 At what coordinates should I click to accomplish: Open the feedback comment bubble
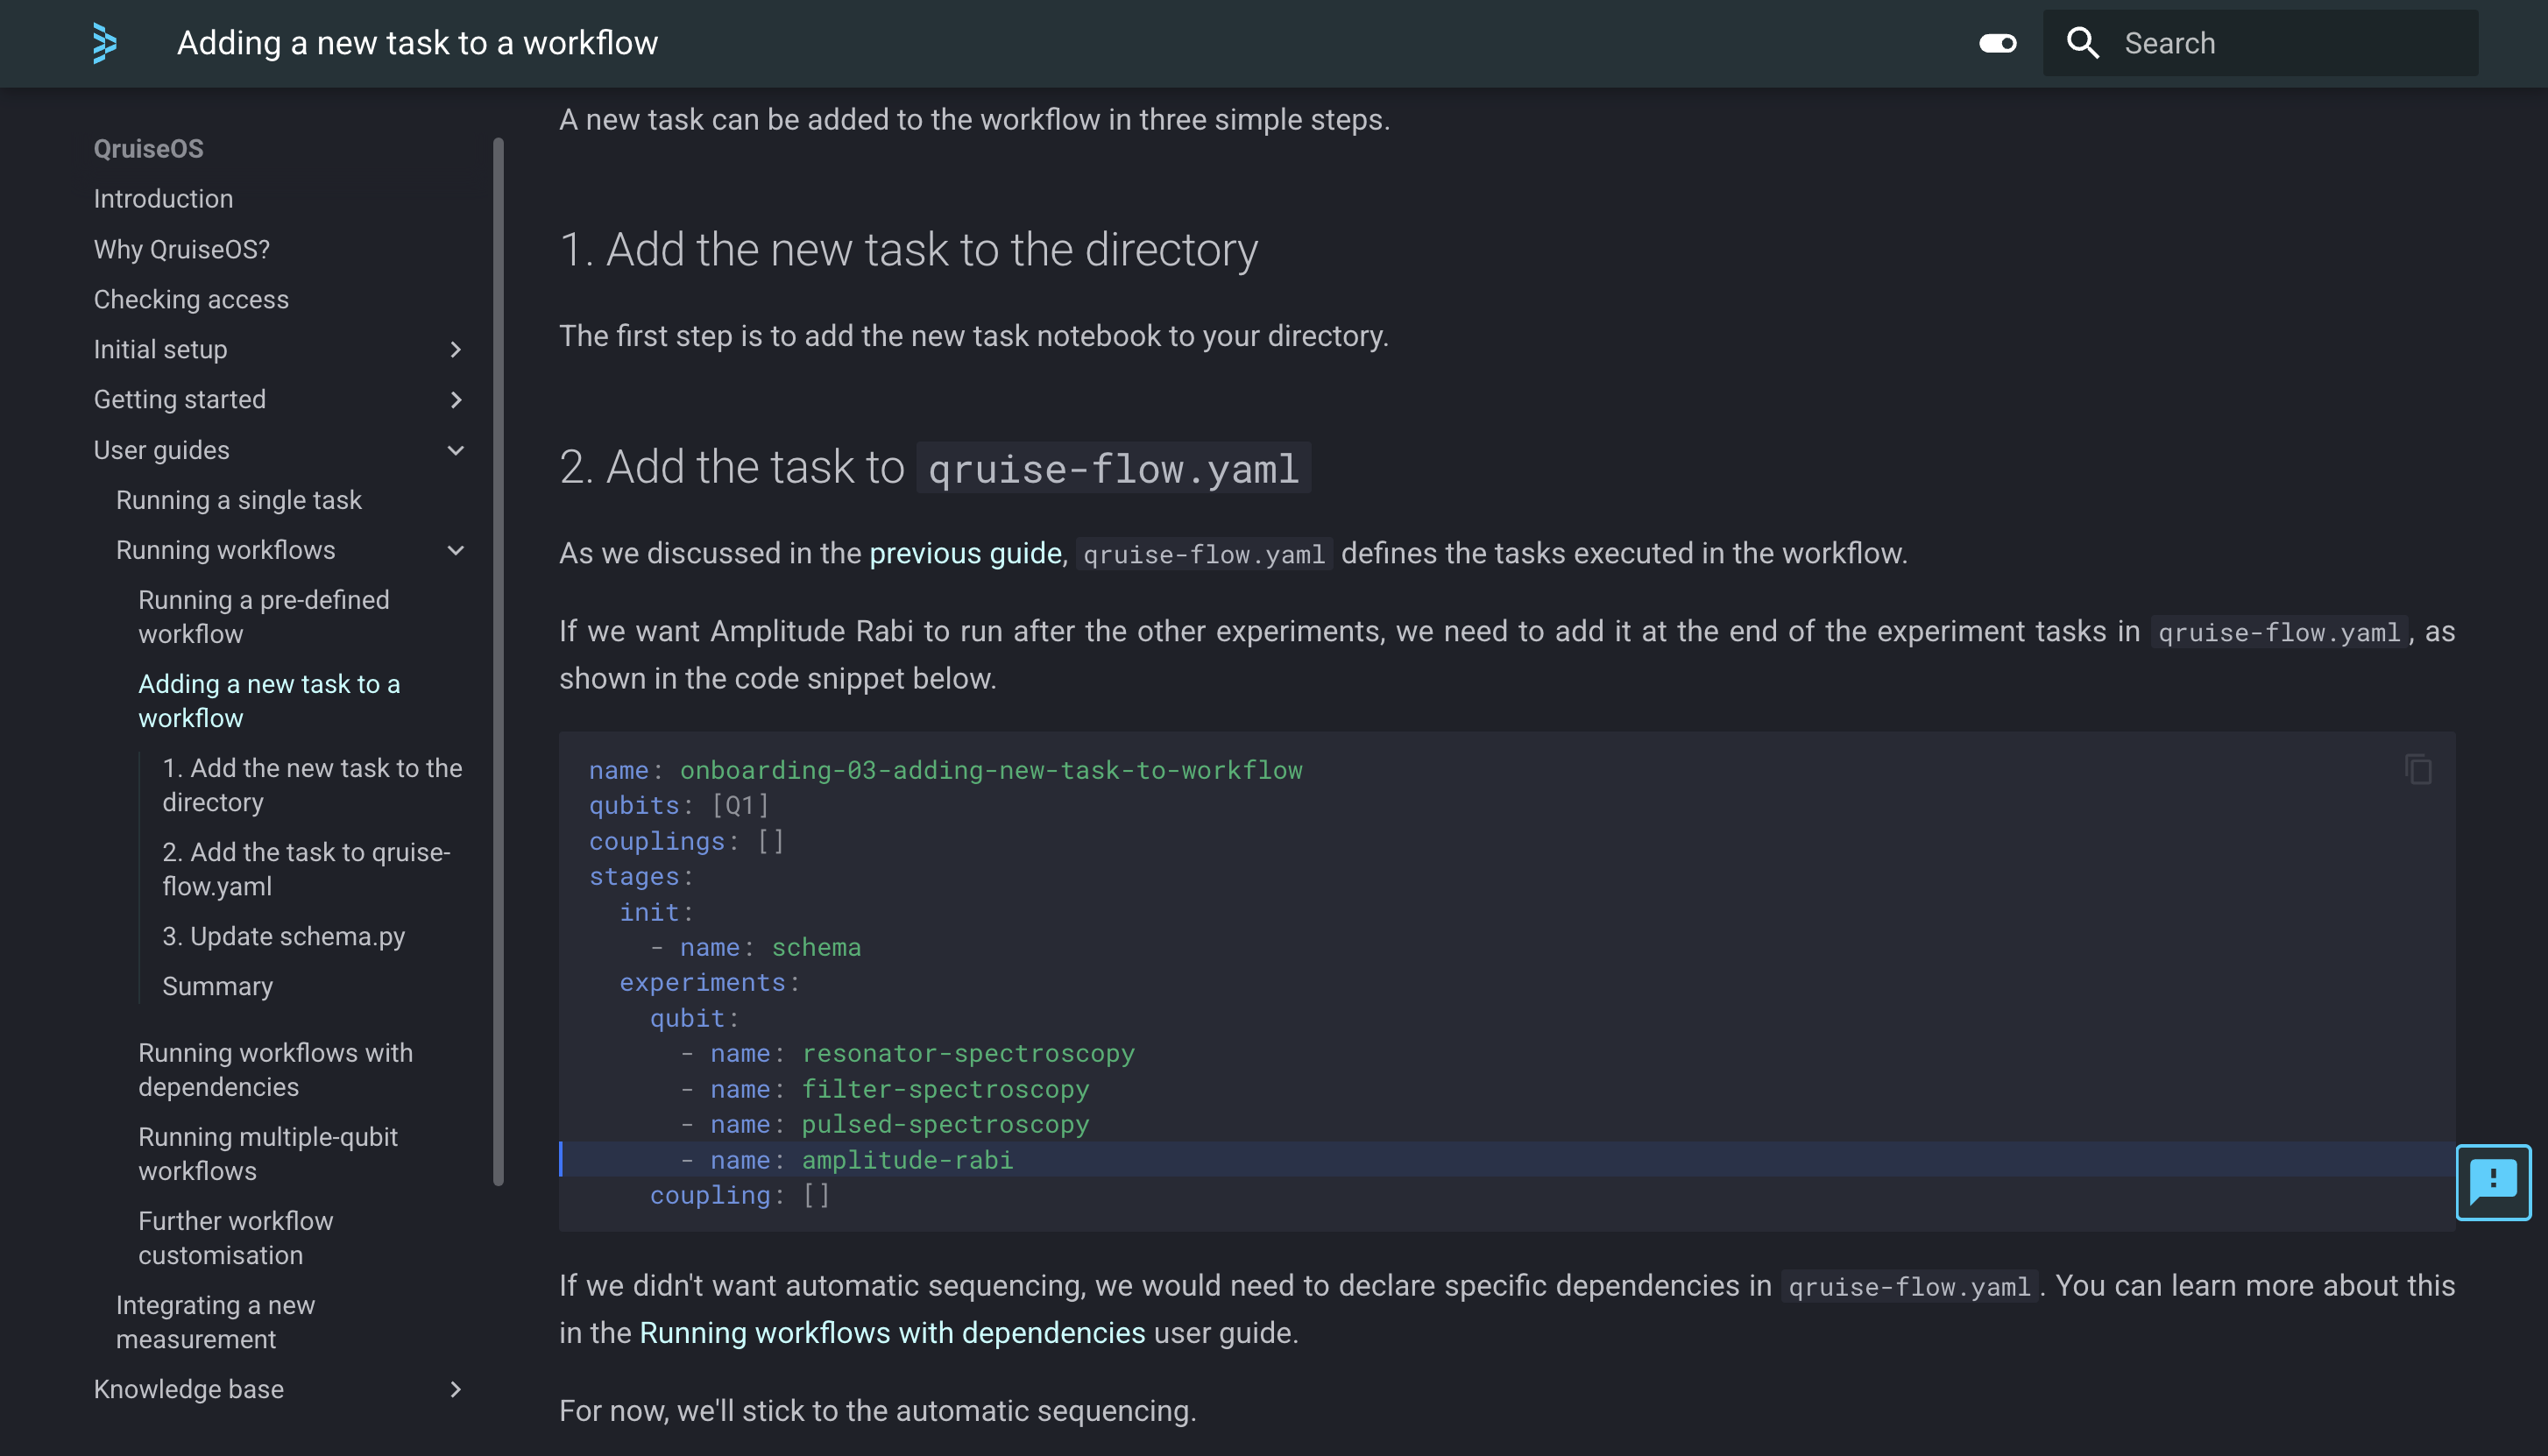pos(2493,1182)
